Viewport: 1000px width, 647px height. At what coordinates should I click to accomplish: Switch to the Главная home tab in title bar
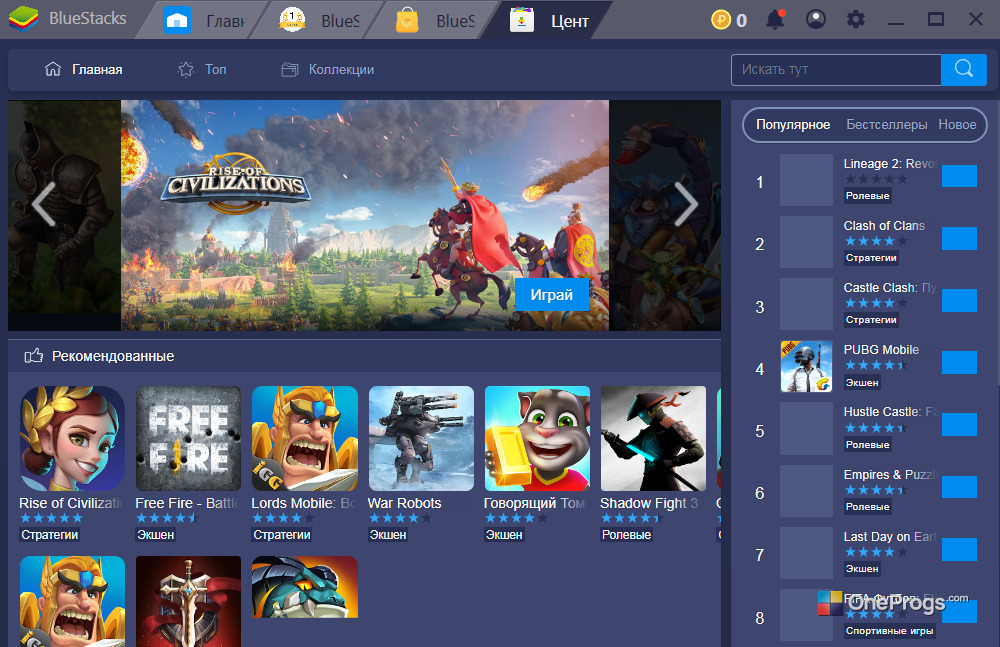[203, 20]
